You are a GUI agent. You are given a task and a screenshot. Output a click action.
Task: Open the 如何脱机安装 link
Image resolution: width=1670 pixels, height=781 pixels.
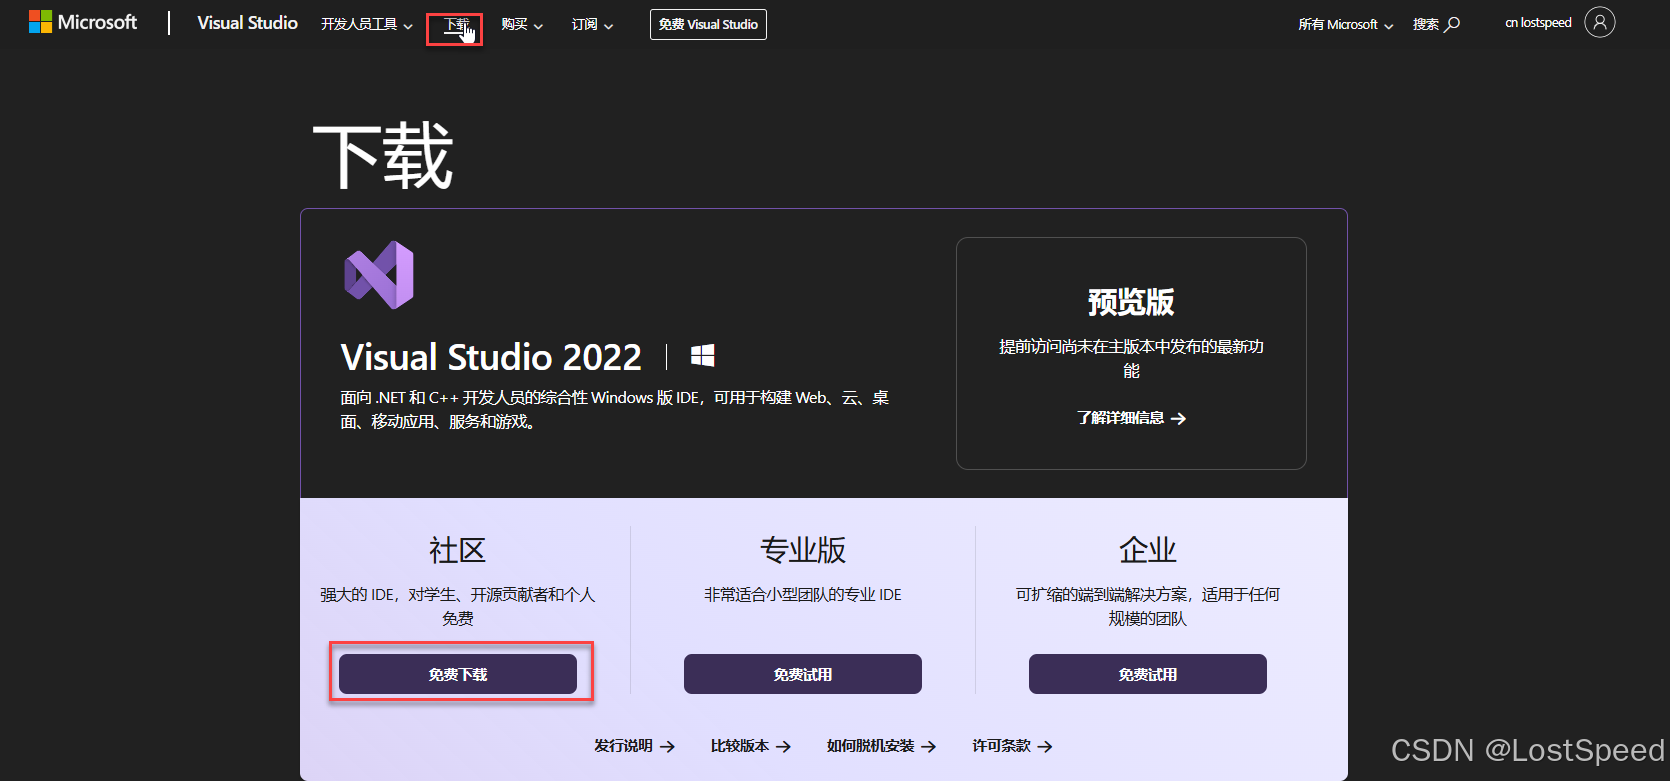tap(881, 746)
